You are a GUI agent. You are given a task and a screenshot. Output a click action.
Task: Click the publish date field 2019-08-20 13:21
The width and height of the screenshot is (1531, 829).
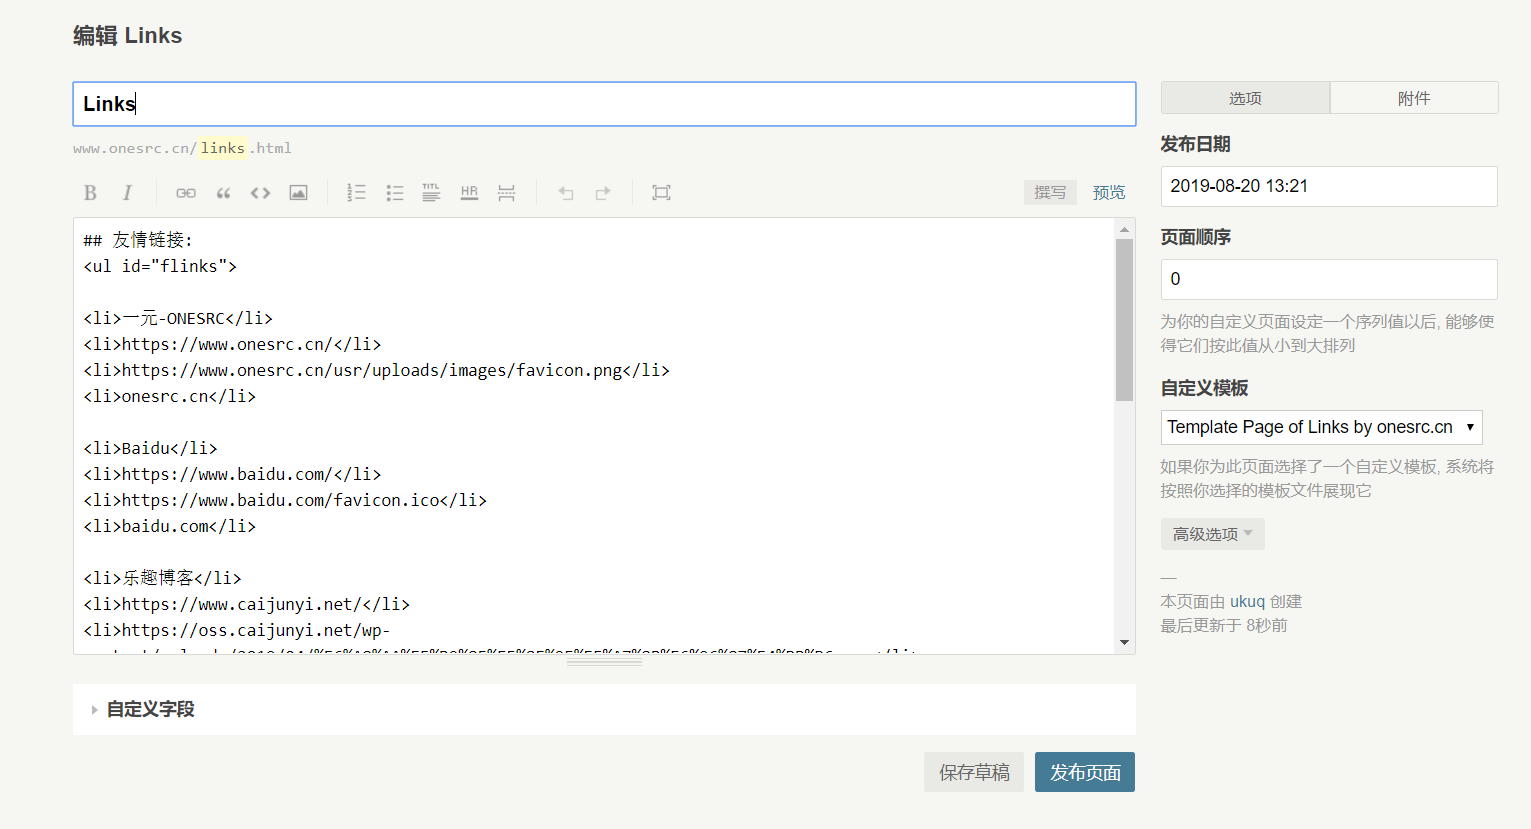[1329, 186]
